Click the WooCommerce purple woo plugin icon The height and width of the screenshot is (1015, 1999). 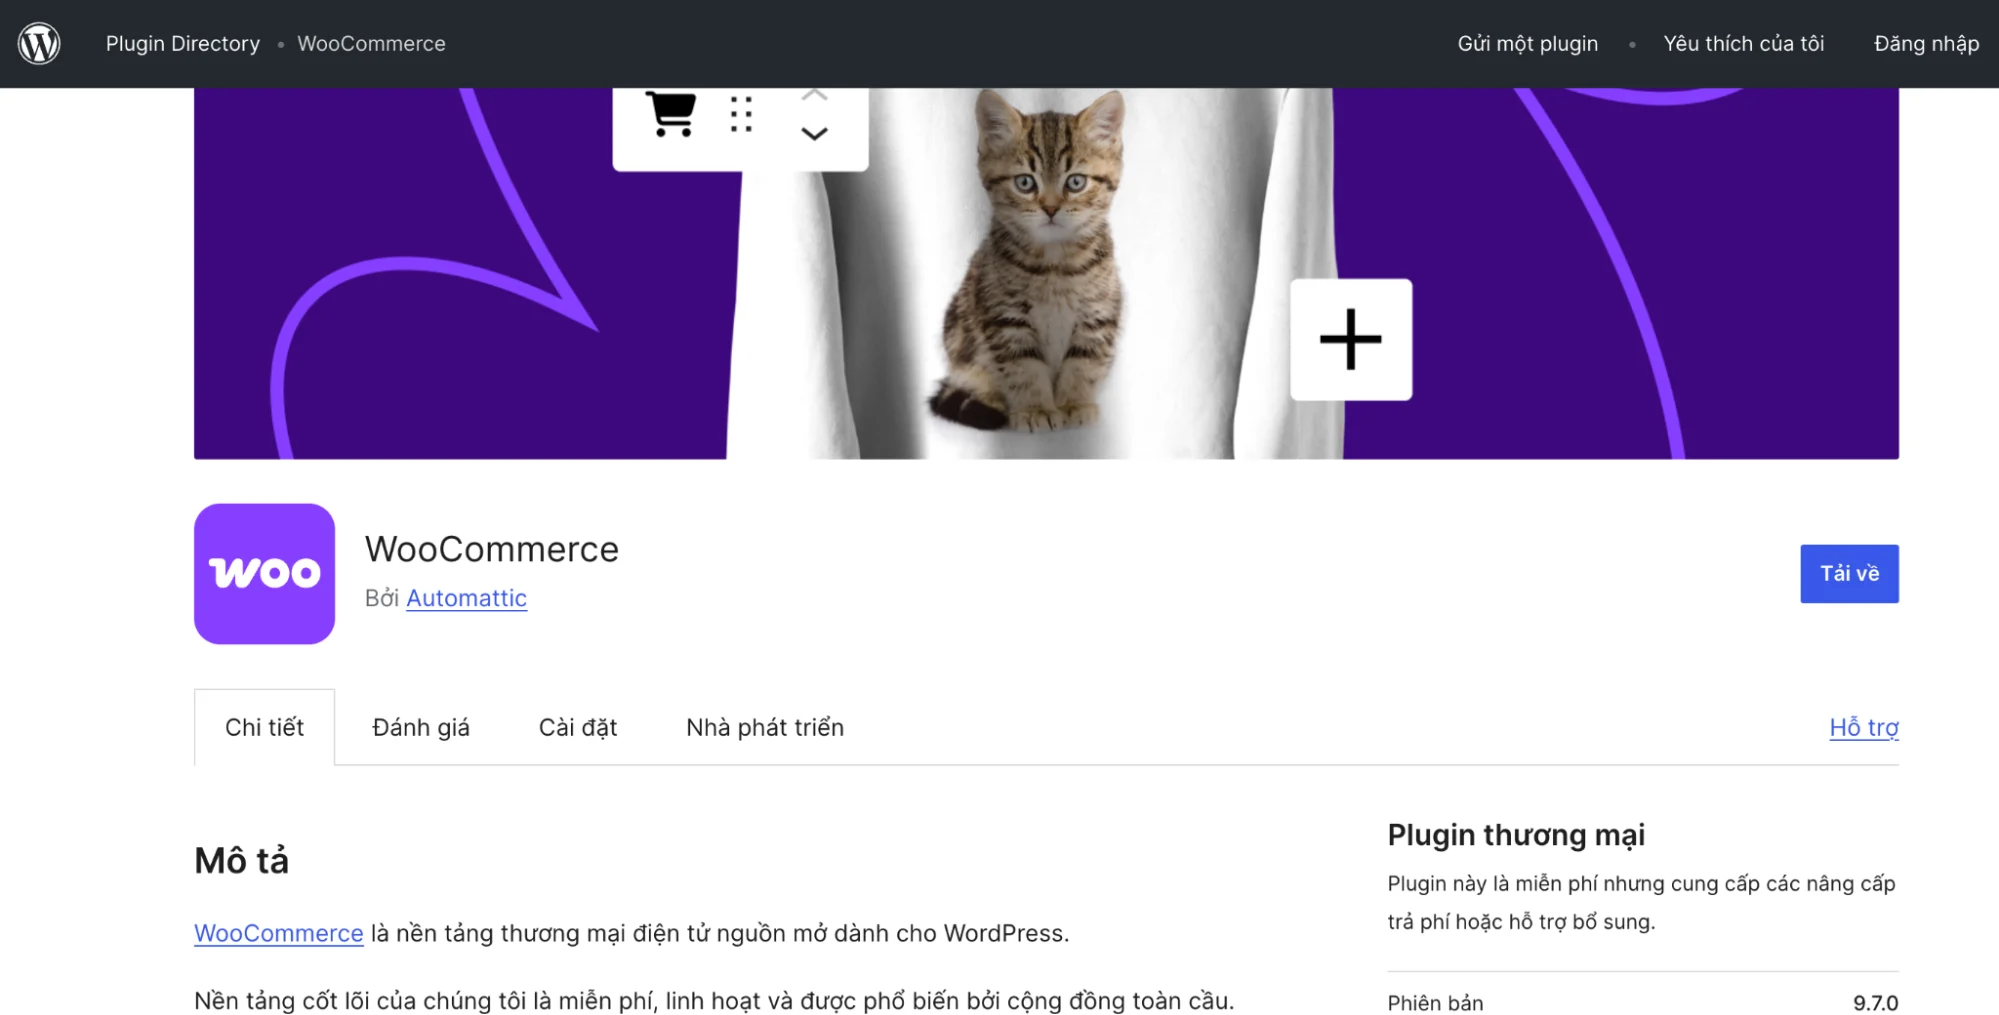coord(264,573)
